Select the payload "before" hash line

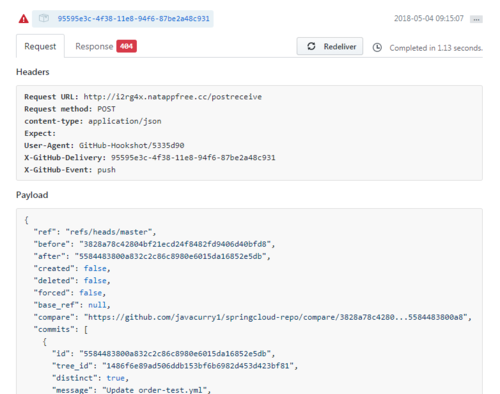coord(154,244)
